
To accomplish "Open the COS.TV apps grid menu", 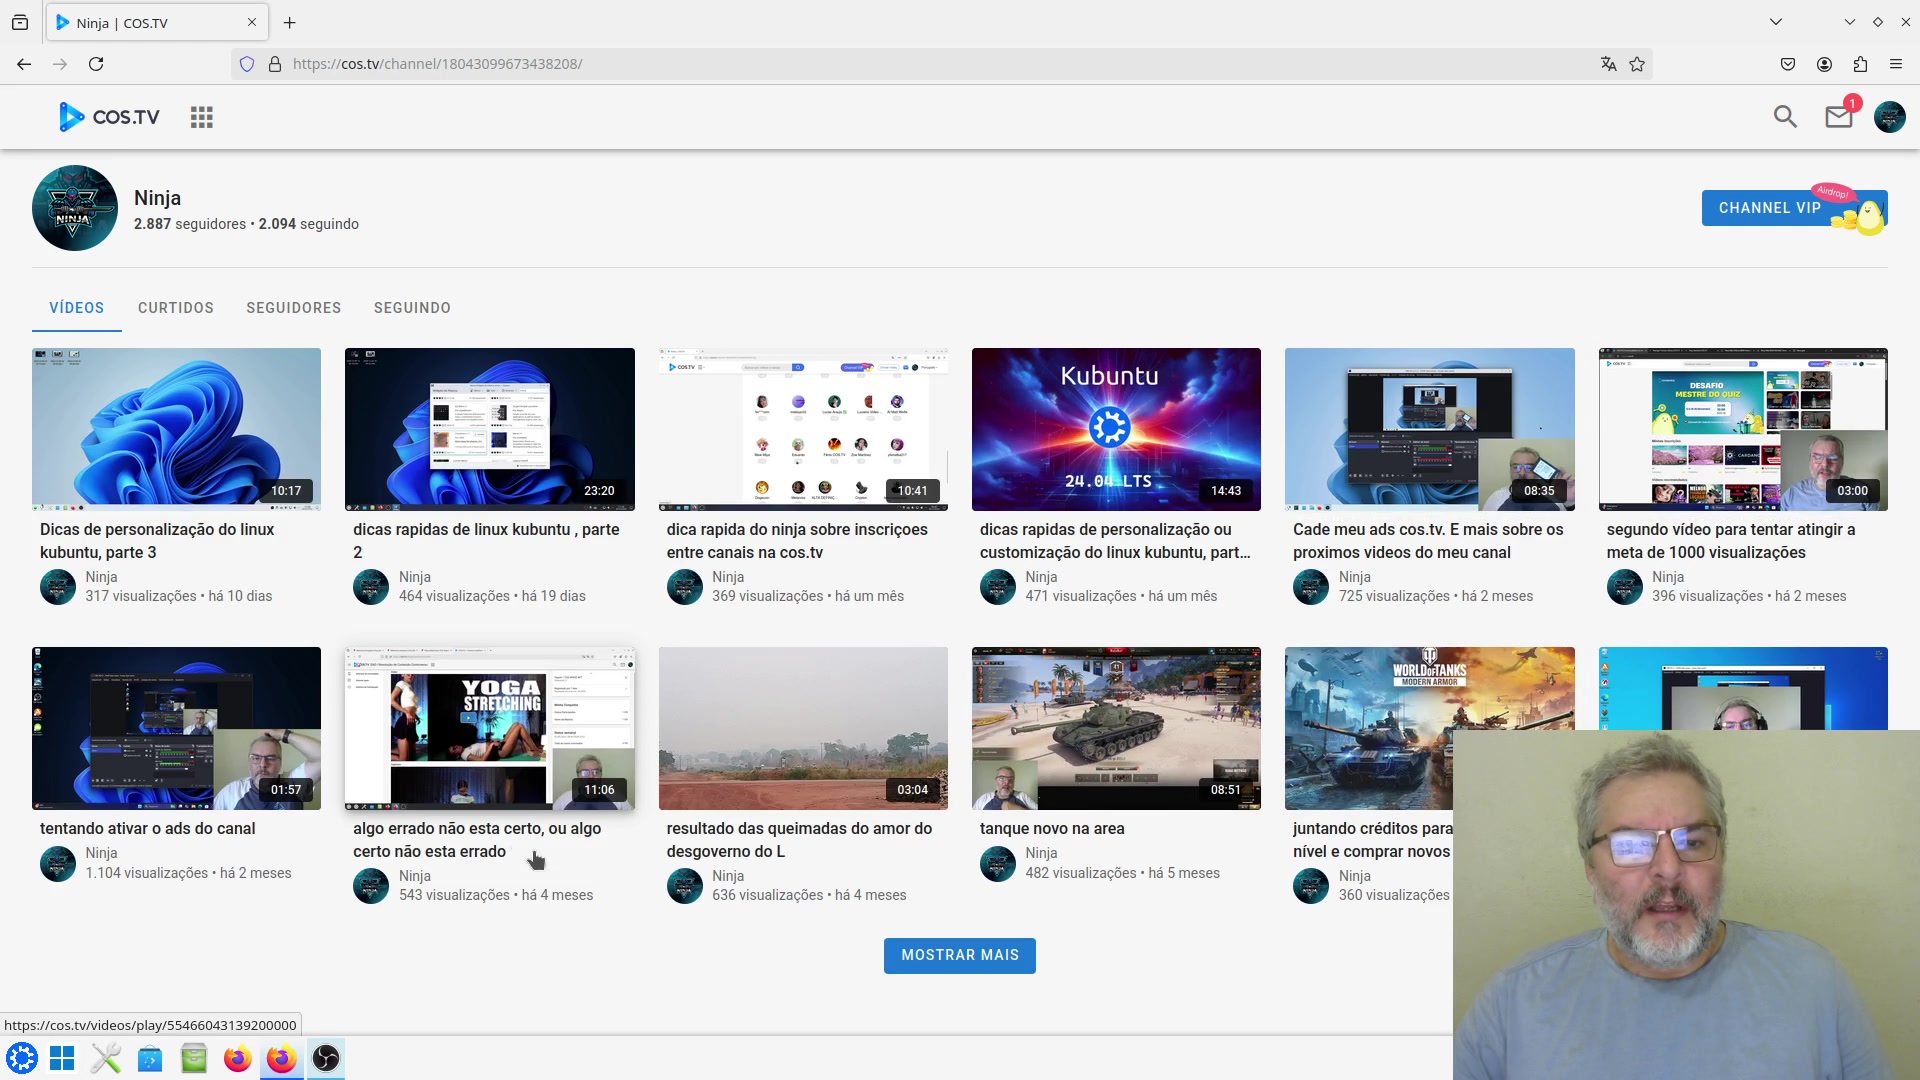I will 202,117.
